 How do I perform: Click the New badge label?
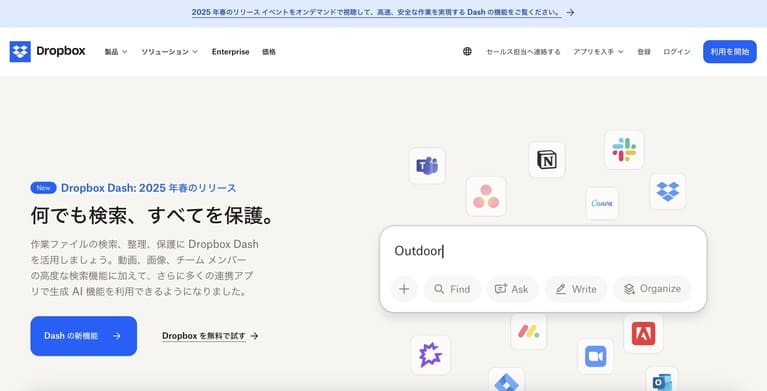tap(44, 188)
